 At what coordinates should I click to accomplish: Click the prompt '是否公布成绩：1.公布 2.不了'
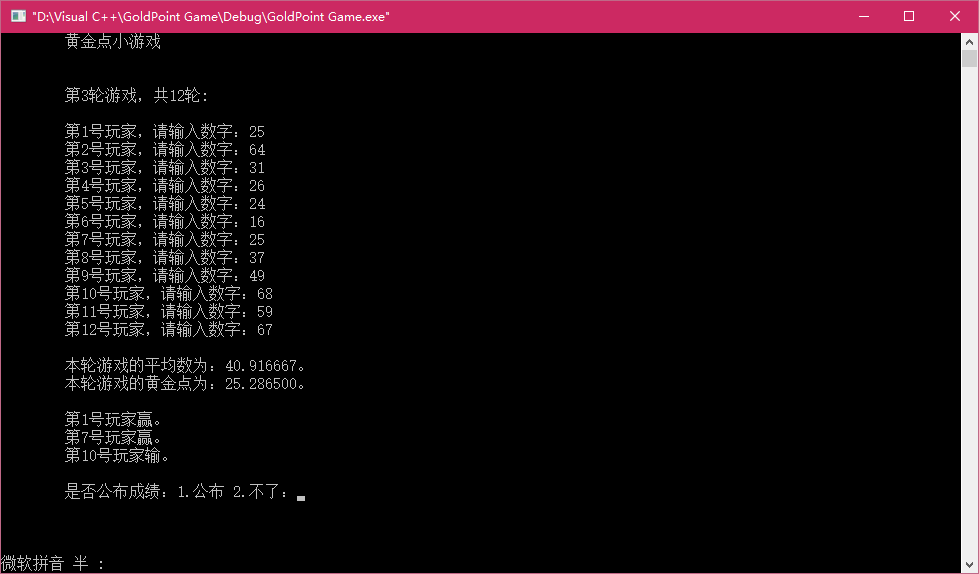177,492
